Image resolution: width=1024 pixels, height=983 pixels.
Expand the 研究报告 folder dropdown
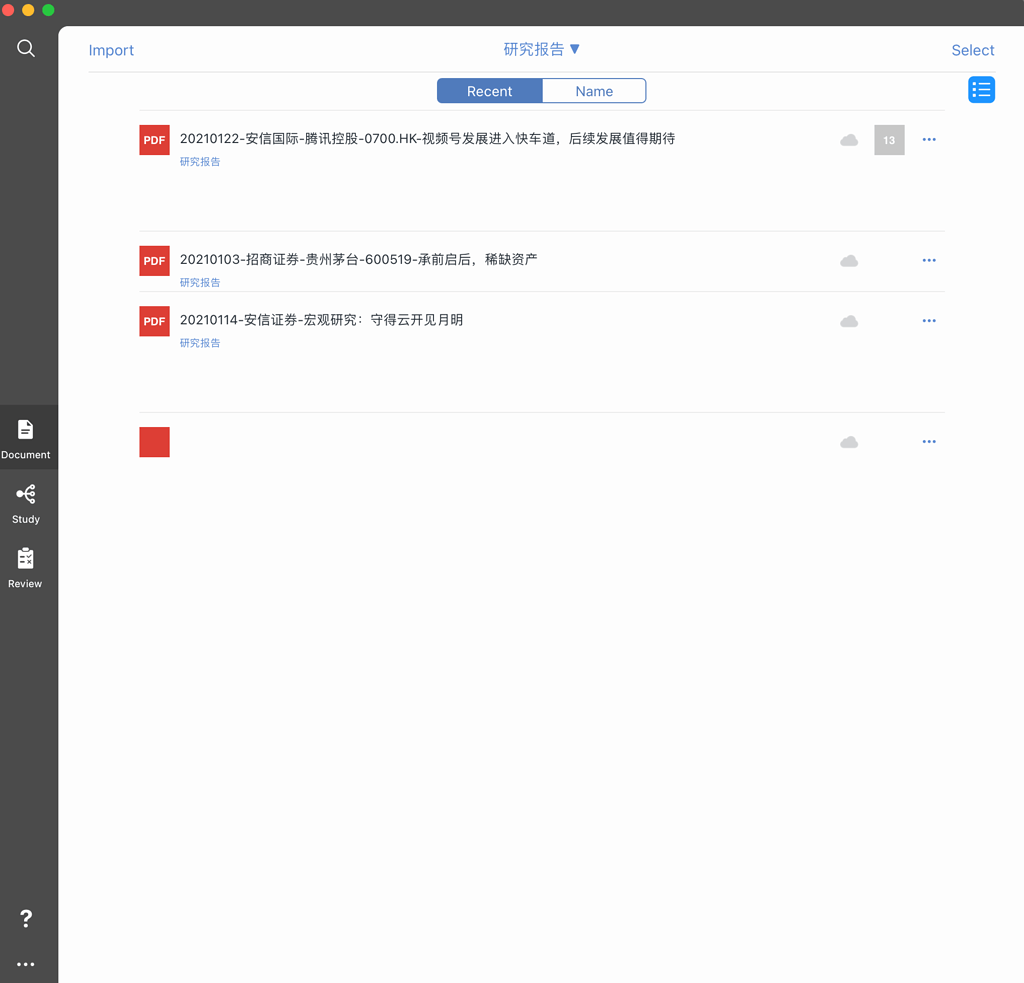[x=542, y=49]
